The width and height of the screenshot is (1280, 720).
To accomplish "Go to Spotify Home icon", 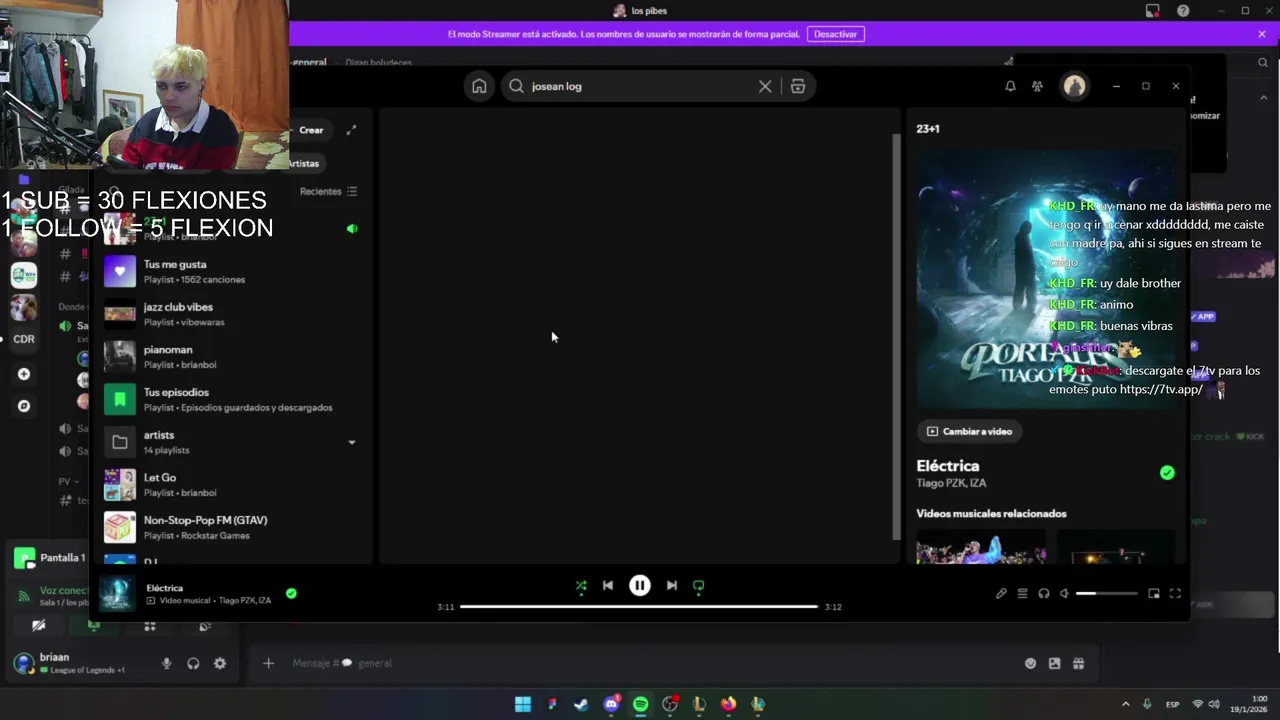I will [479, 86].
